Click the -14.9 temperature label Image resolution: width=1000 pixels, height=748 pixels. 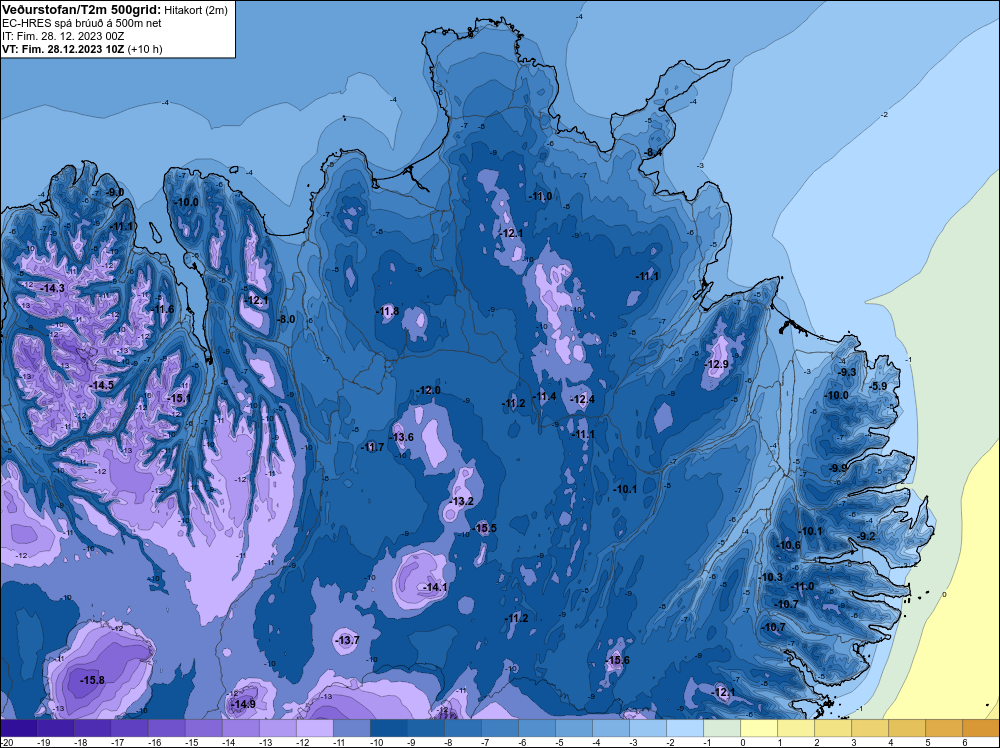[x=243, y=704]
